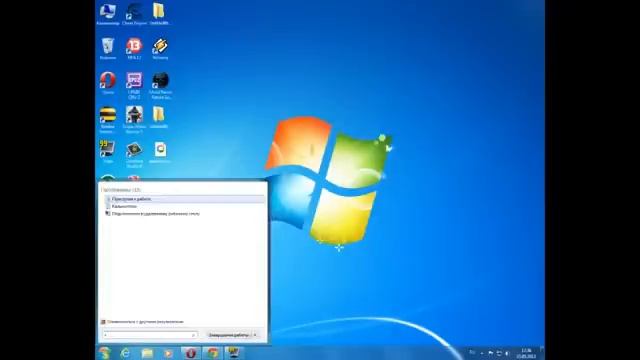This screenshot has height=360, width=640.
Task: Open the white document icon with orange circle
Action: pyautogui.click(x=160, y=152)
